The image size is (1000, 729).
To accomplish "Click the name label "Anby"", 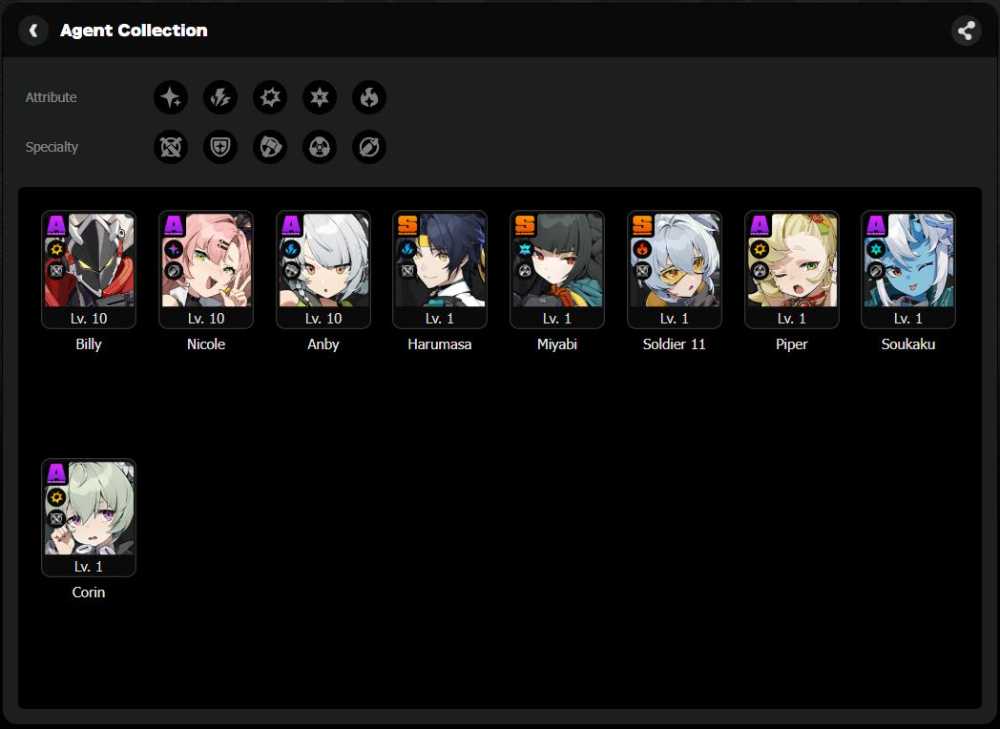I will [x=323, y=344].
